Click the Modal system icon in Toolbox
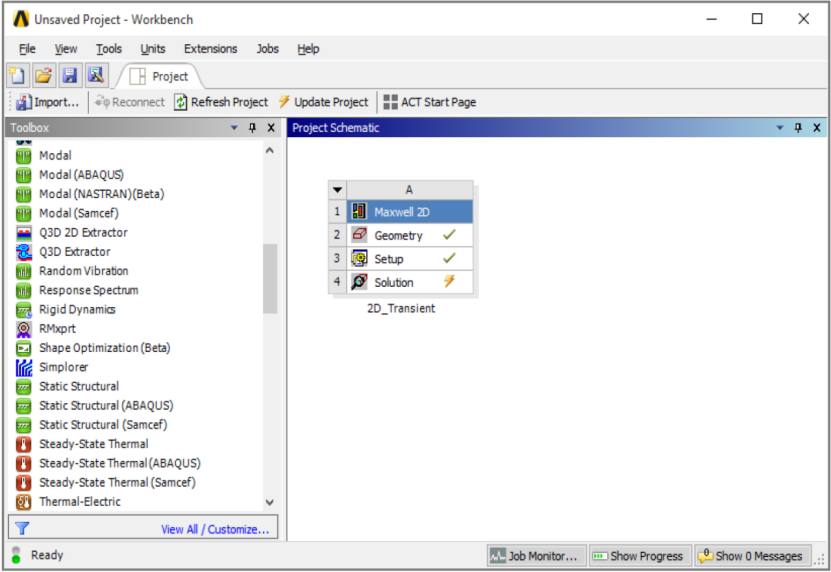 (x=23, y=156)
